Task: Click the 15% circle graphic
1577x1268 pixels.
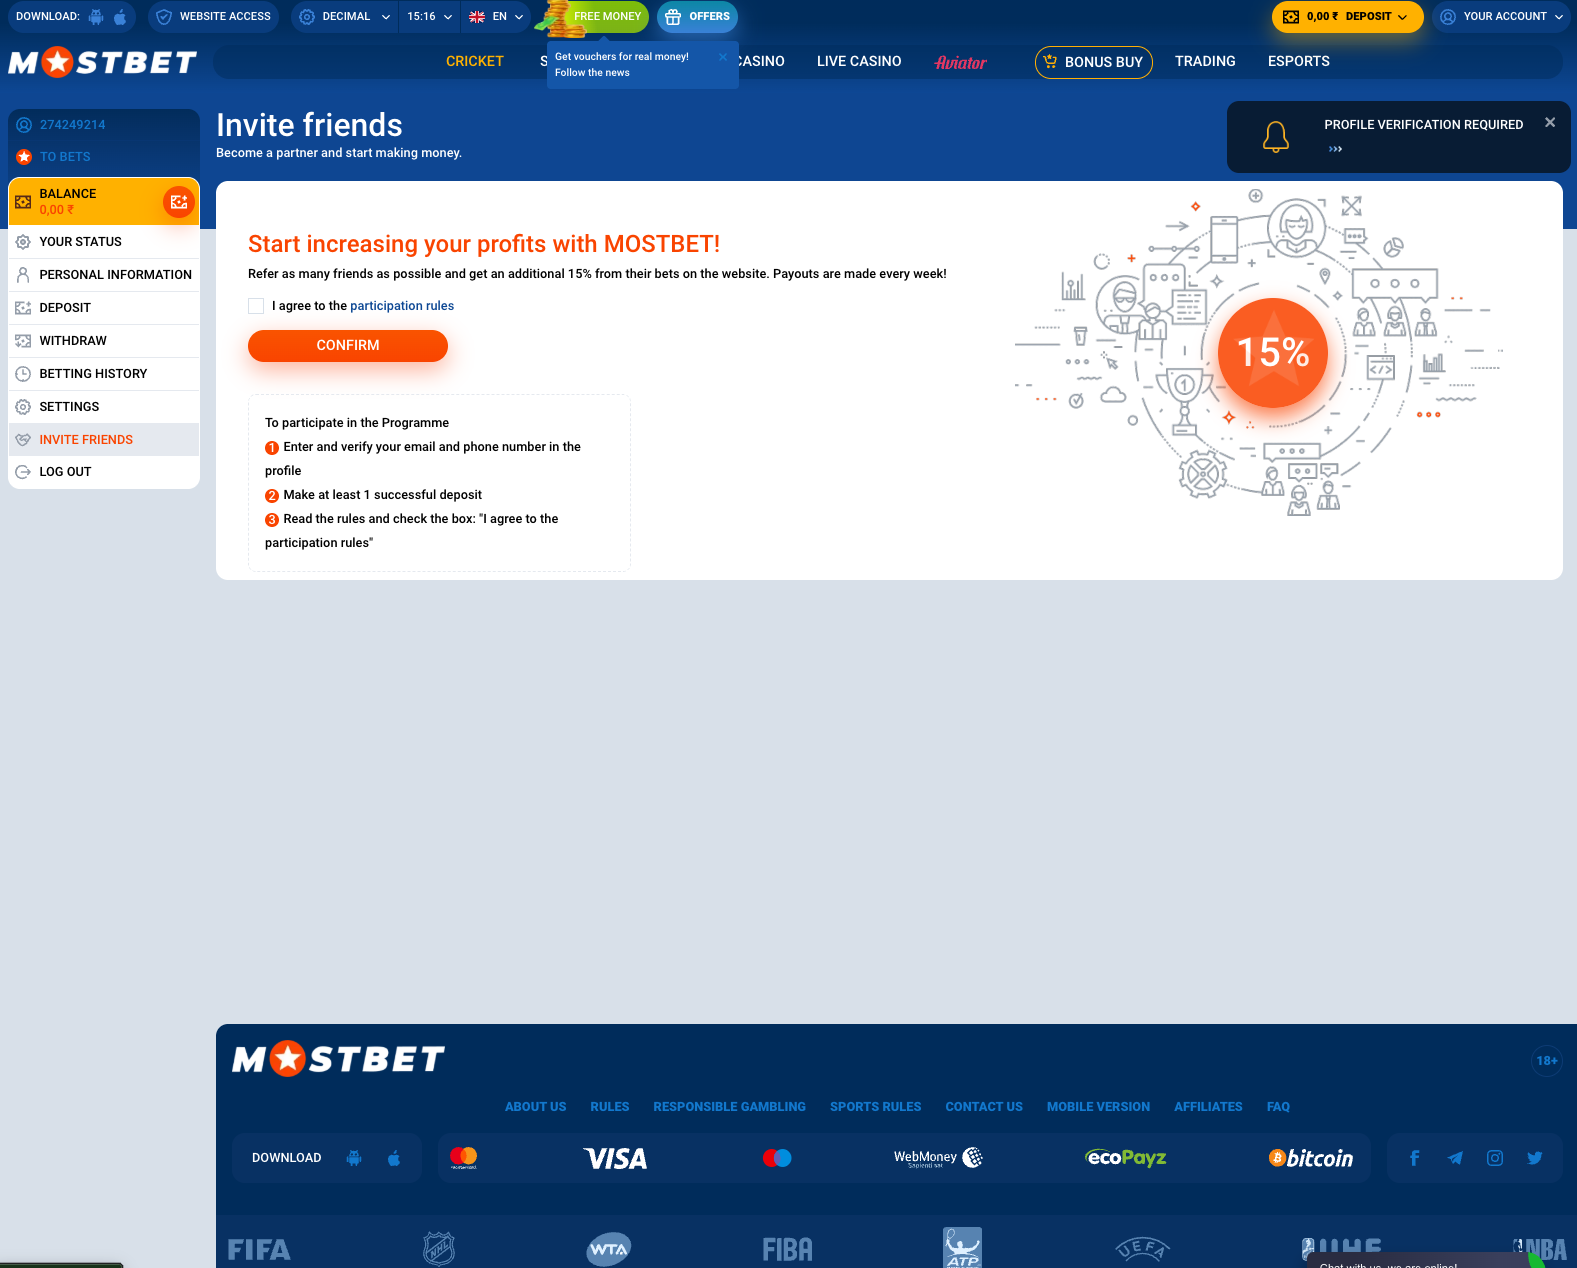Action: tap(1273, 352)
